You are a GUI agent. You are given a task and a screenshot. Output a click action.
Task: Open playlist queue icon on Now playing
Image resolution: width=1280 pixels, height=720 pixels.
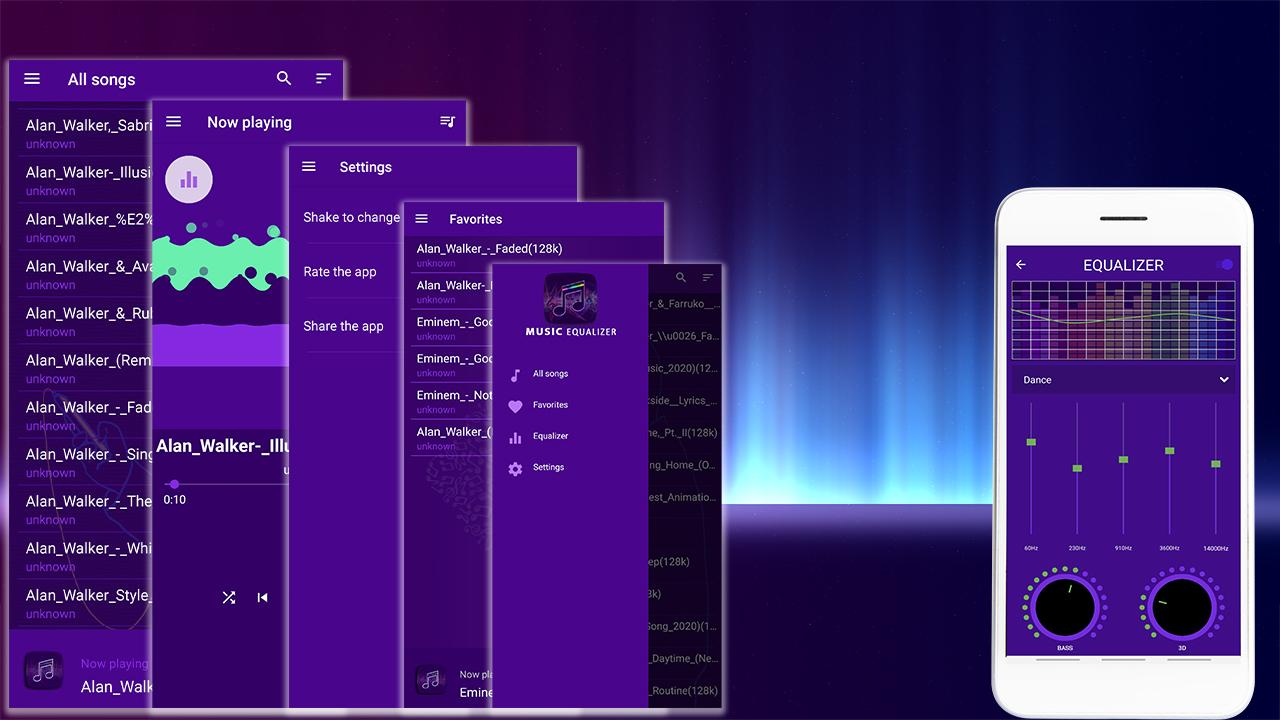pyautogui.click(x=447, y=122)
